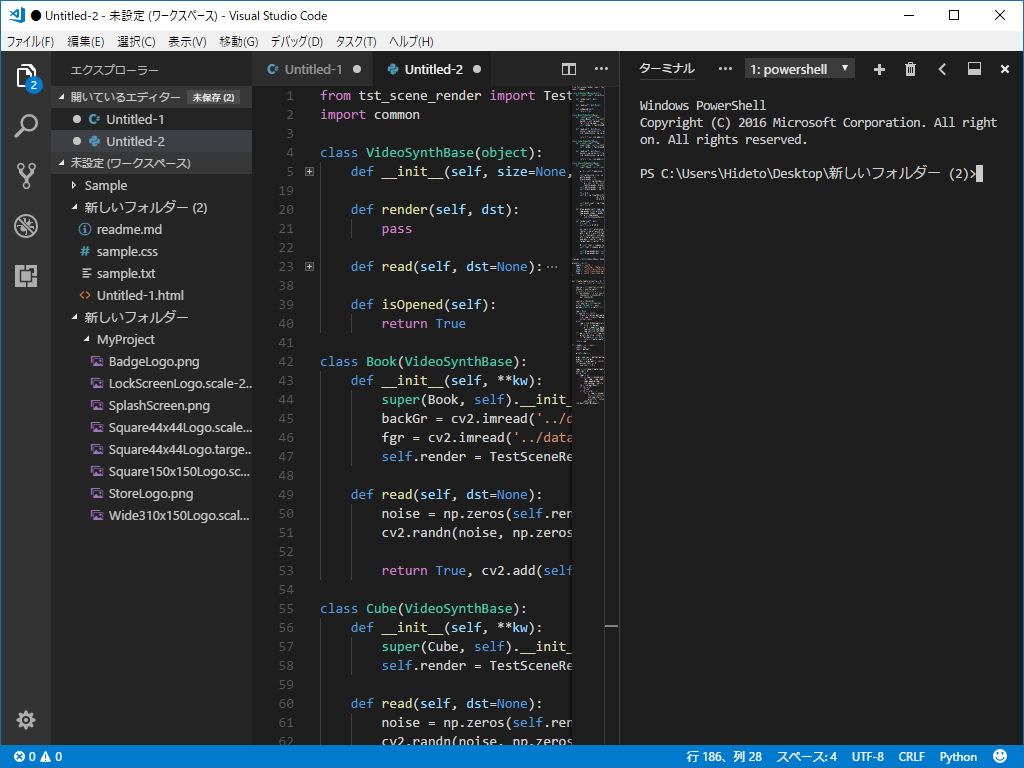Image resolution: width=1024 pixels, height=768 pixels.
Task: Open the Explorer view in activity bar
Action: click(26, 77)
